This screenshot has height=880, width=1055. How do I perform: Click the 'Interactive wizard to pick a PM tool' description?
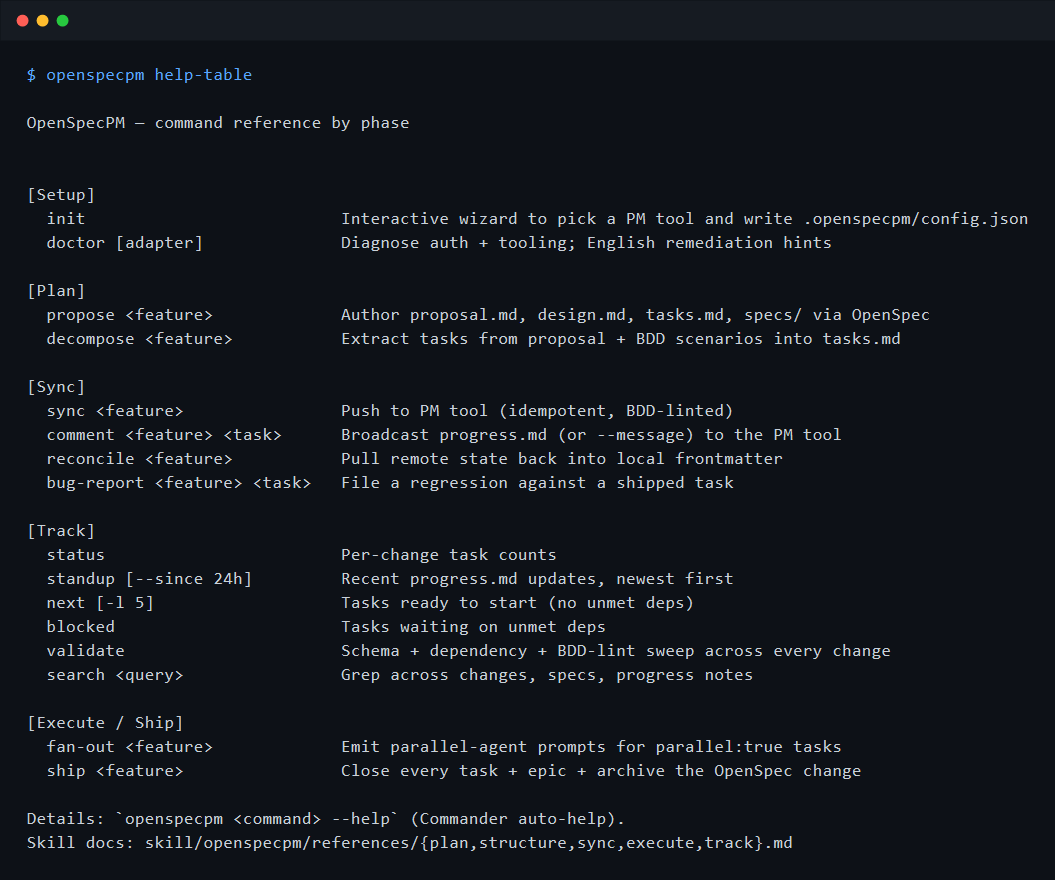tap(684, 219)
